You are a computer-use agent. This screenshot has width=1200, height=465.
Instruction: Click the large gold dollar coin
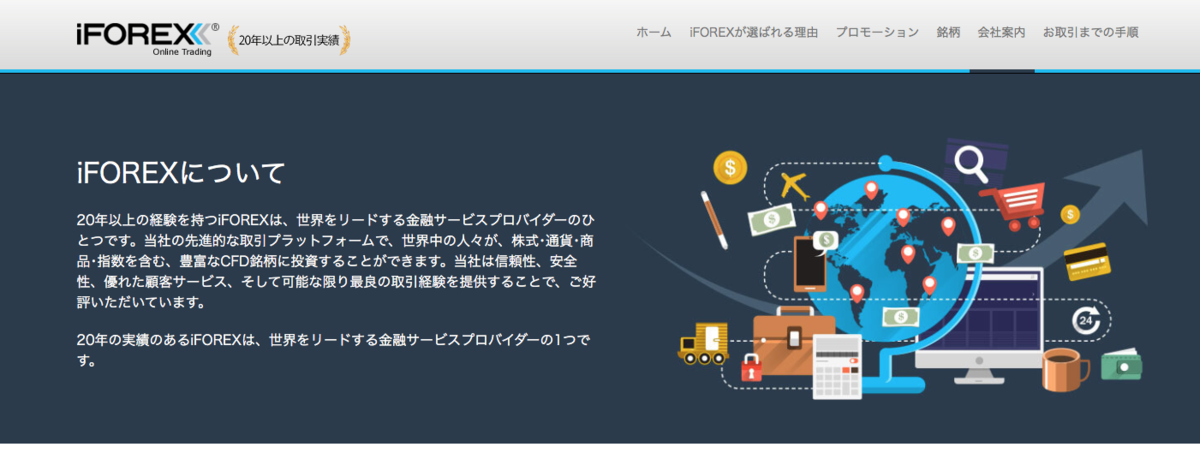[x=730, y=167]
